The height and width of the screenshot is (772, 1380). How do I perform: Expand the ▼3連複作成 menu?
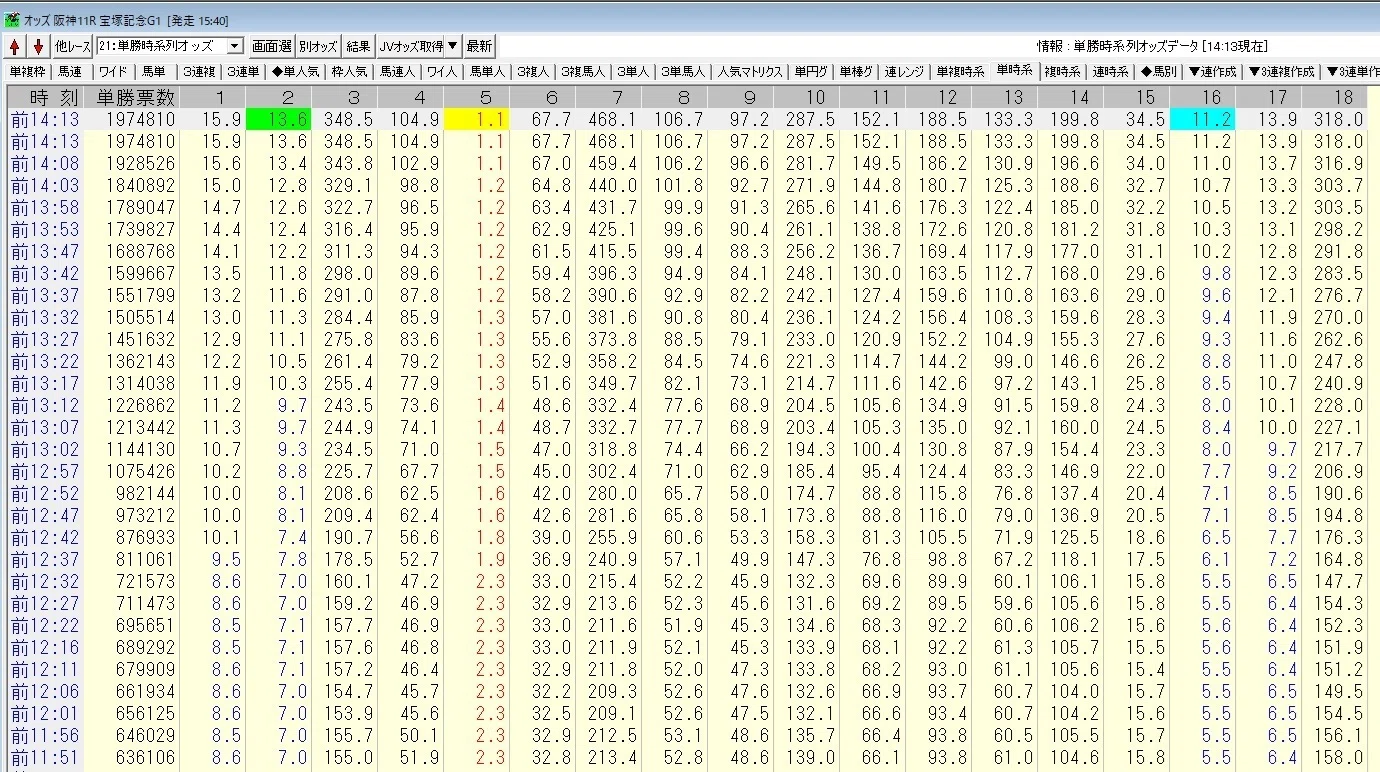click(1281, 72)
